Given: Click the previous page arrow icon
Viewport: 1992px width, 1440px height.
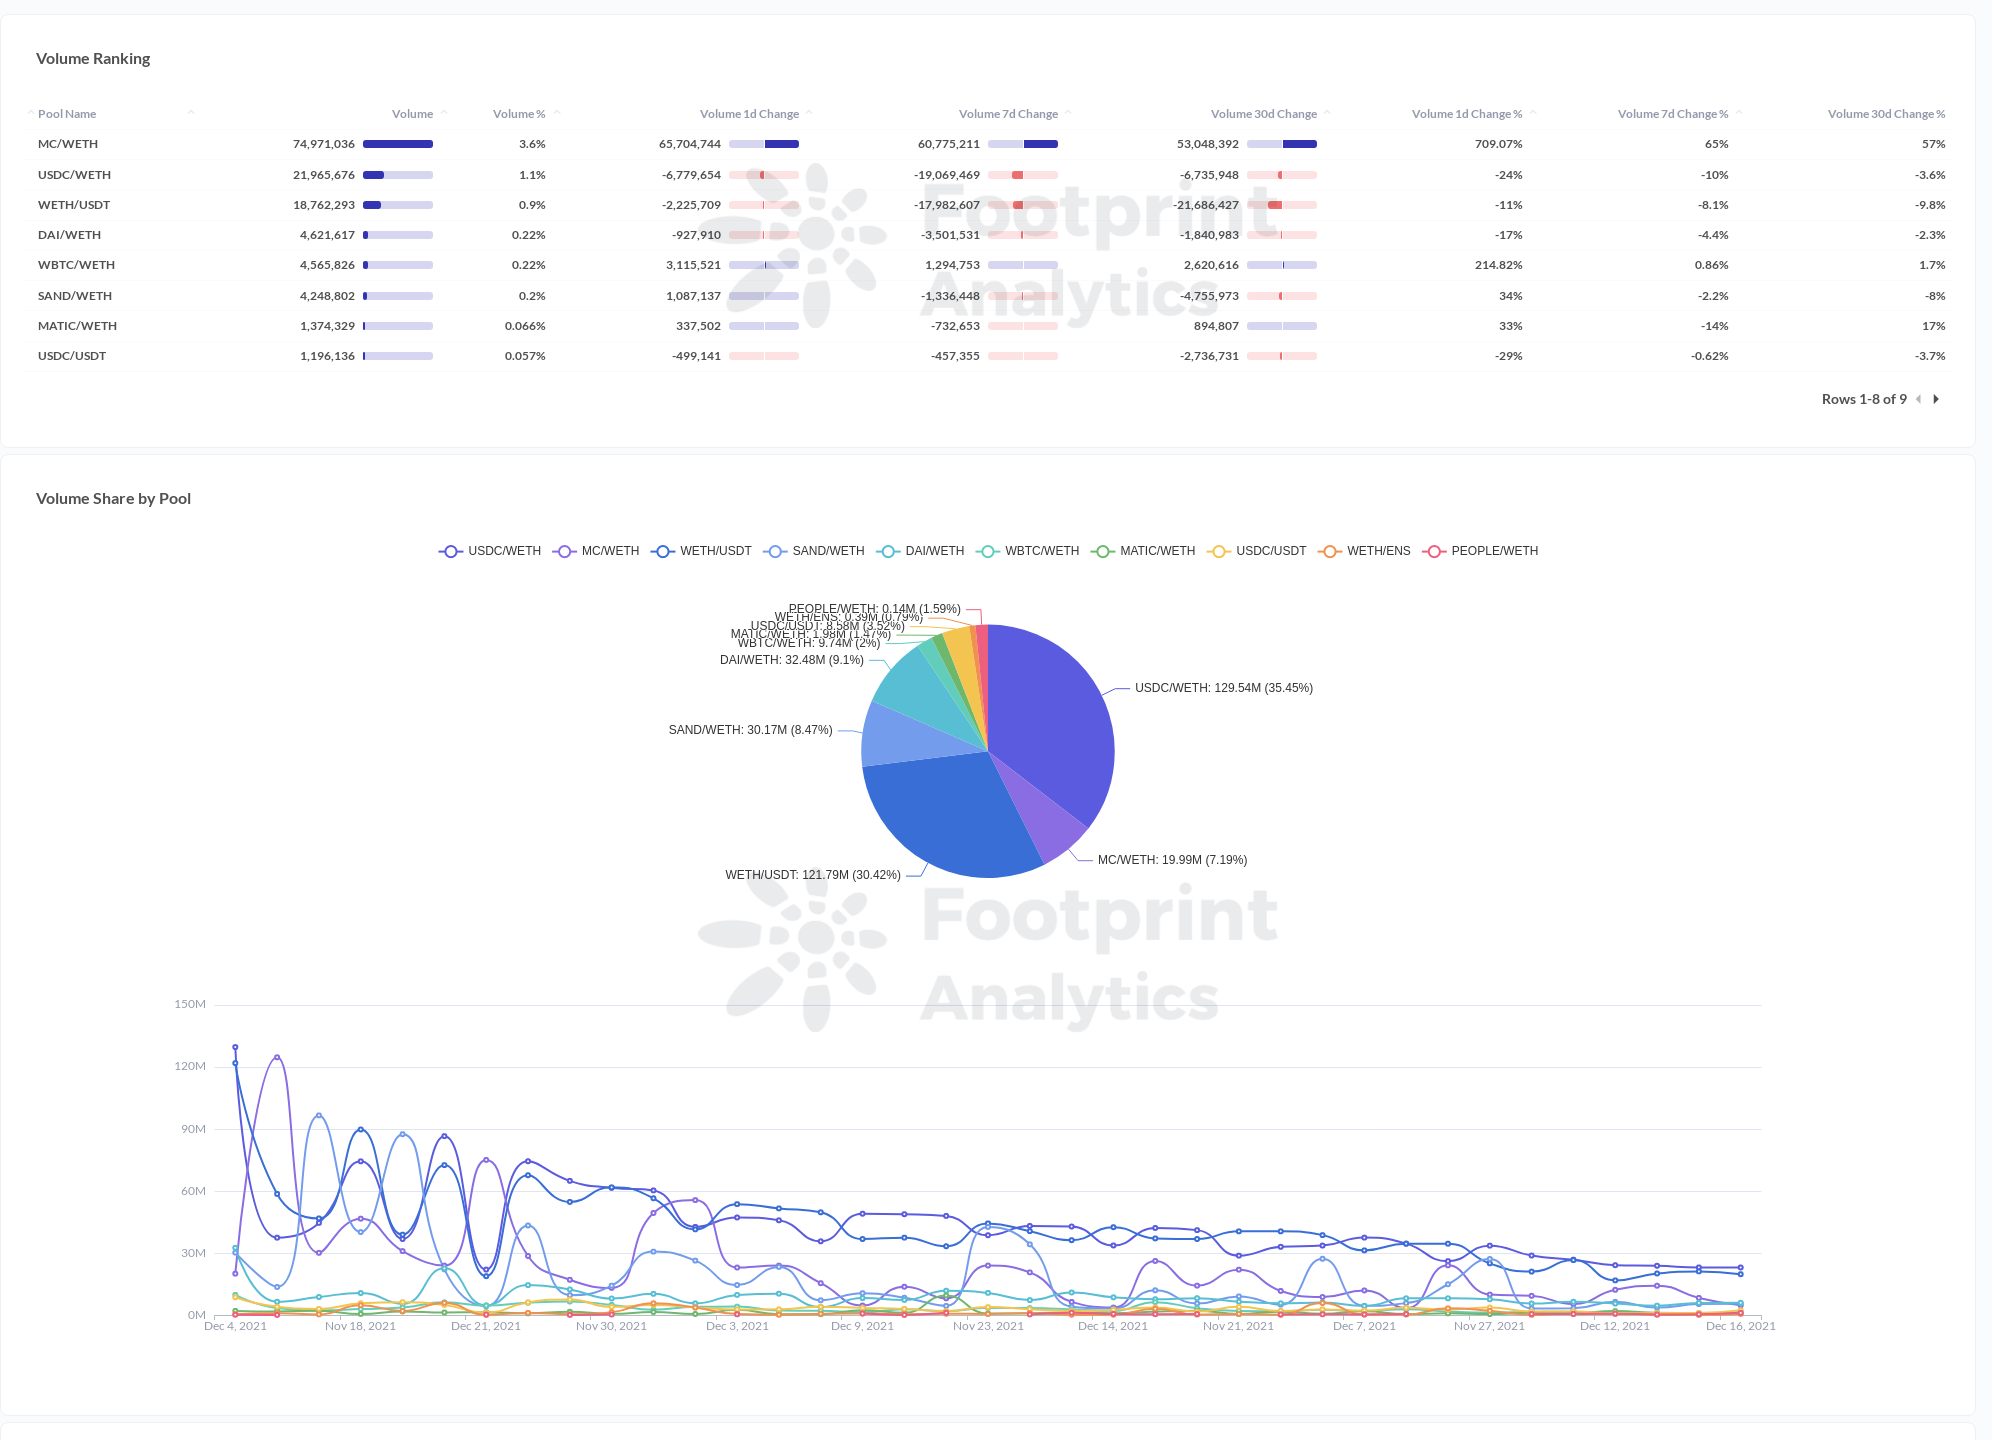Looking at the screenshot, I should [1919, 399].
